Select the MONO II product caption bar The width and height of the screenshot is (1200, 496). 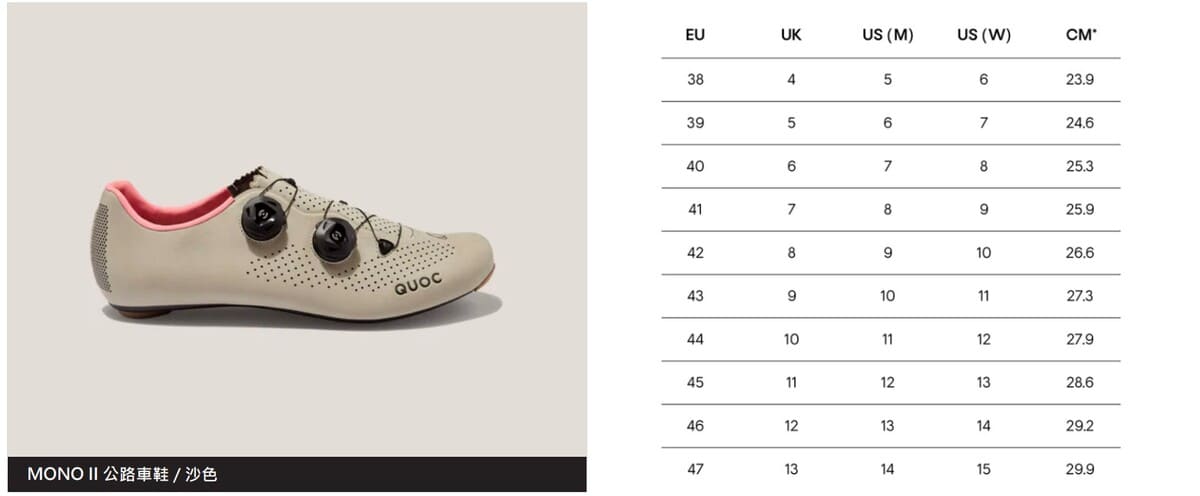[297, 474]
